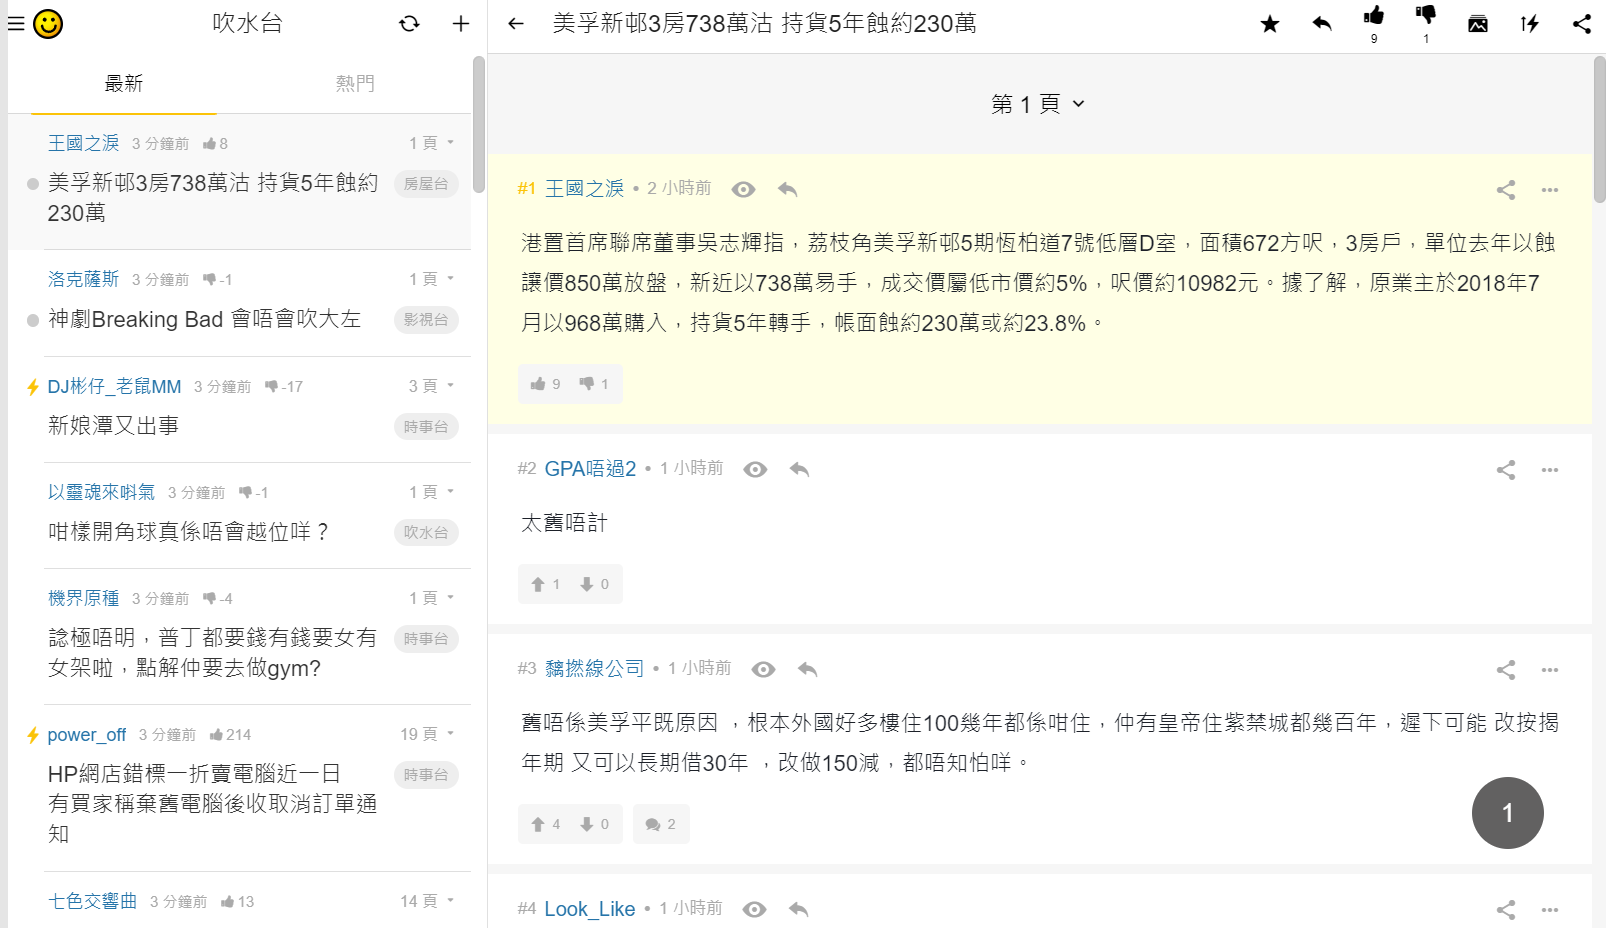Click the lightning sort icon in the toolbar
Image resolution: width=1606 pixels, height=928 pixels.
click(1530, 23)
